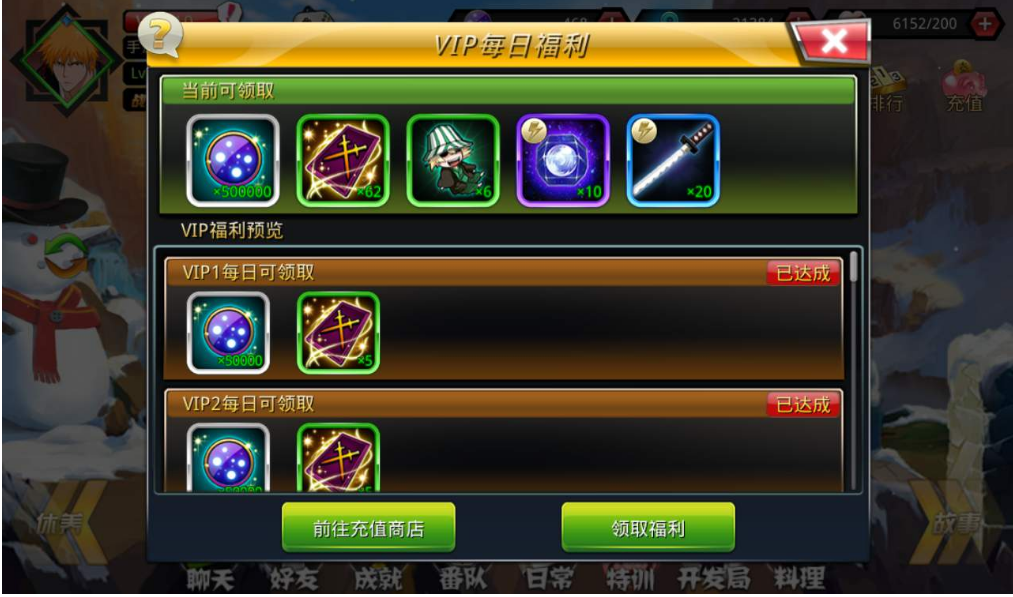1013x597 pixels.
Task: Click the VIP2 已达成 status badge
Action: click(803, 404)
